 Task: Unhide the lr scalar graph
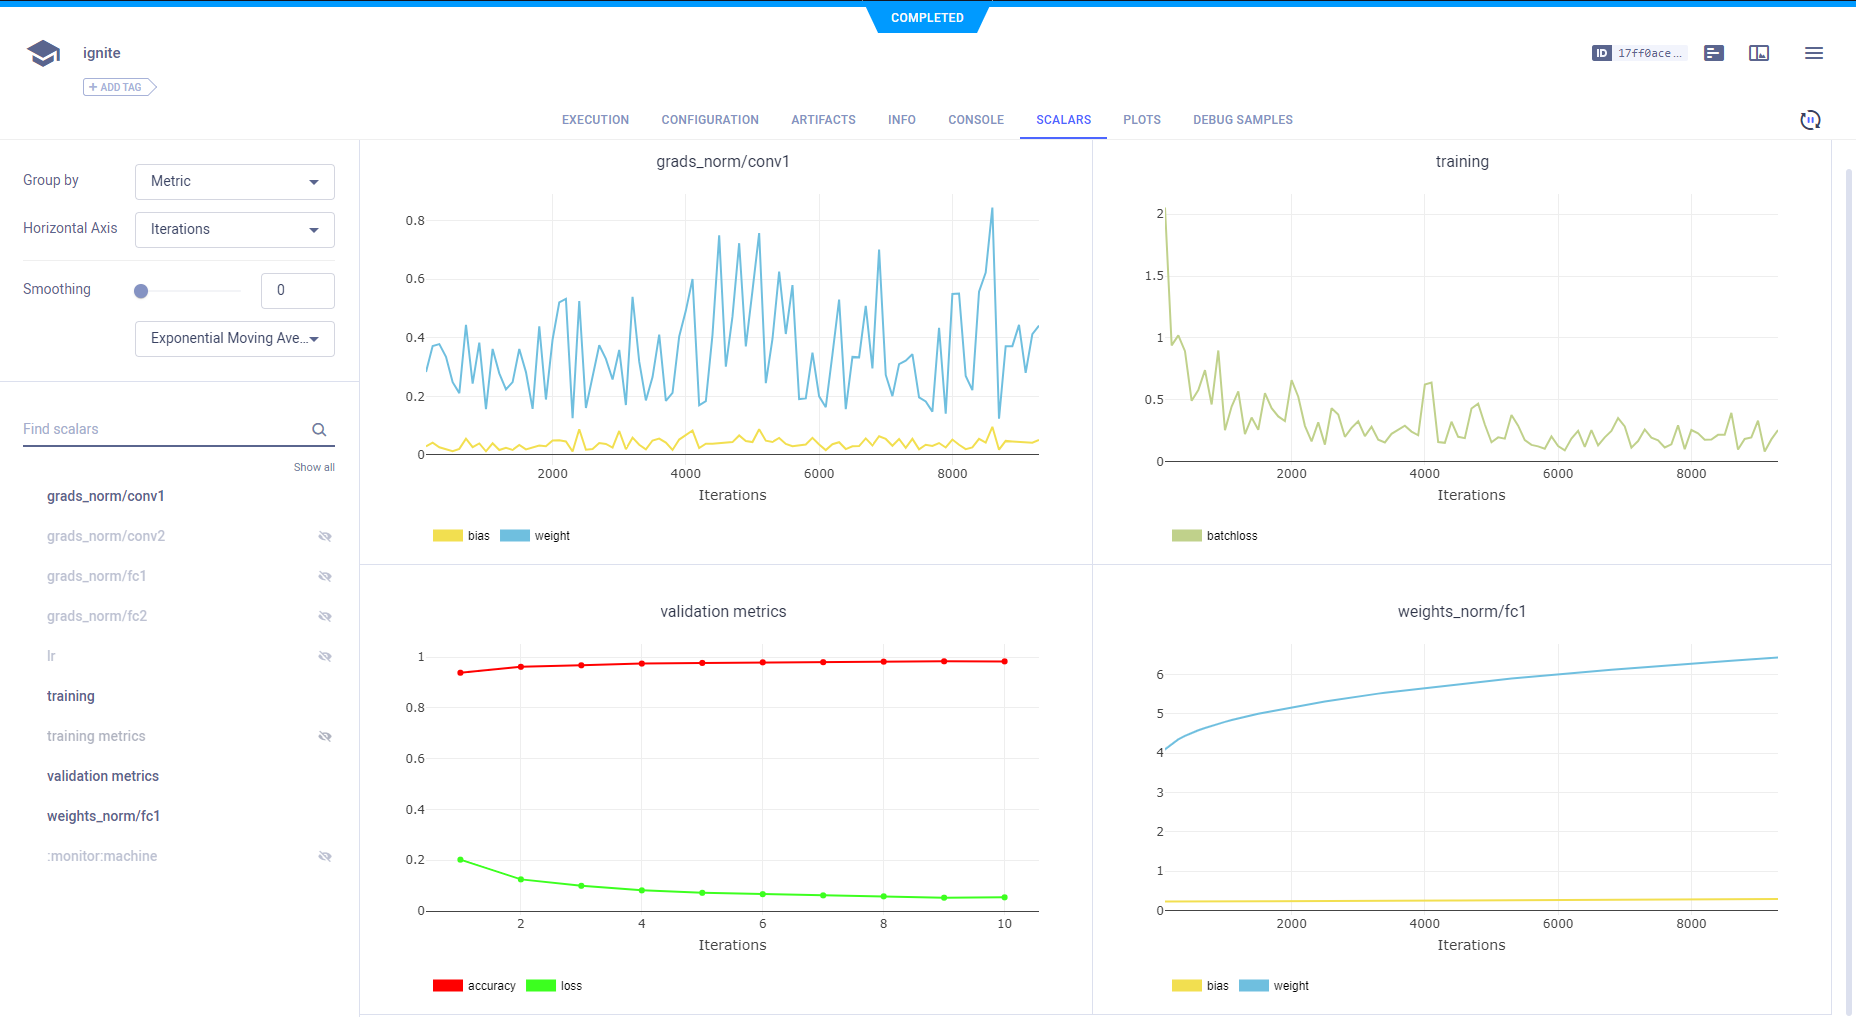(325, 657)
